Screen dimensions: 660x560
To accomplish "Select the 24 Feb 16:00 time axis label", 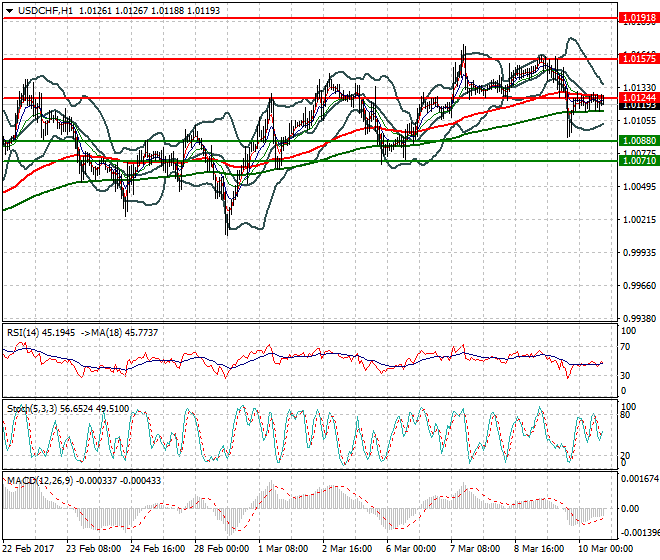I will (157, 549).
